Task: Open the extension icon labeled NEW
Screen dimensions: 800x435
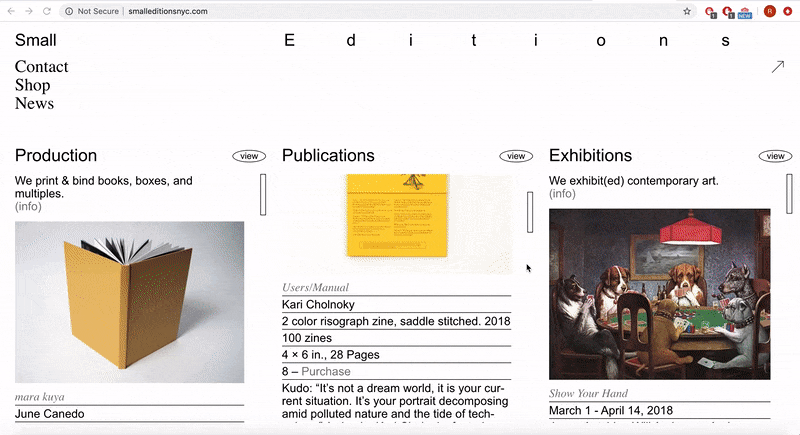Action: tap(745, 12)
